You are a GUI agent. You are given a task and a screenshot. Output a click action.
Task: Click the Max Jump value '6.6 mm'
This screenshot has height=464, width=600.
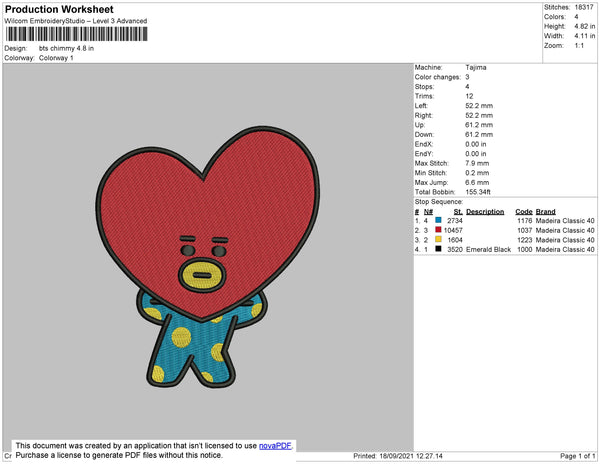(x=477, y=182)
